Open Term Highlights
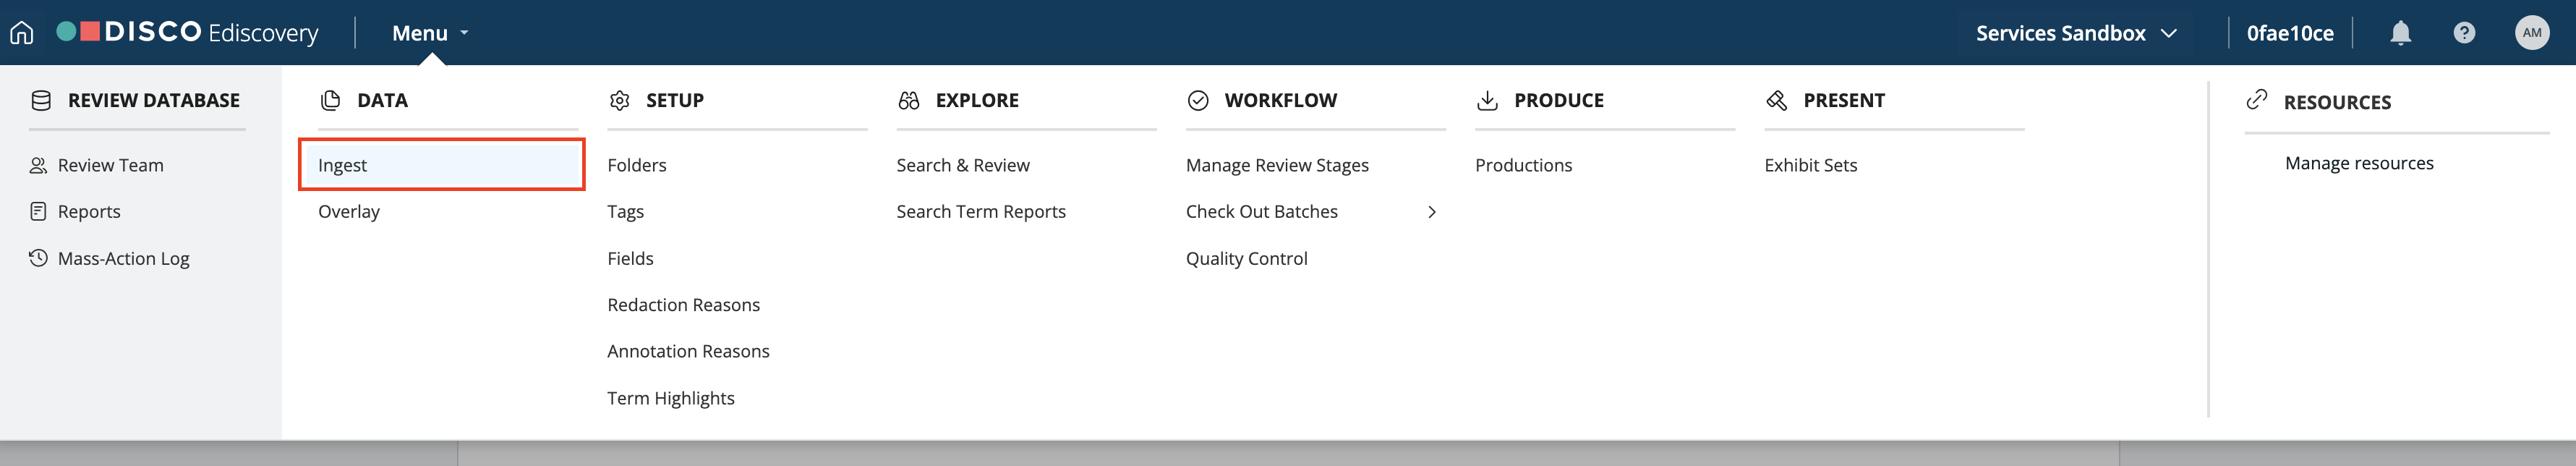This screenshot has width=2576, height=466. pyautogui.click(x=670, y=398)
